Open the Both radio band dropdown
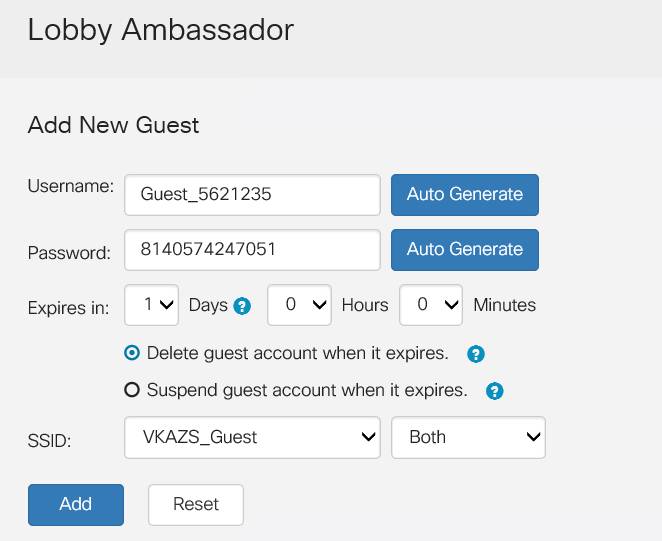This screenshot has height=541, width=662. [x=469, y=438]
